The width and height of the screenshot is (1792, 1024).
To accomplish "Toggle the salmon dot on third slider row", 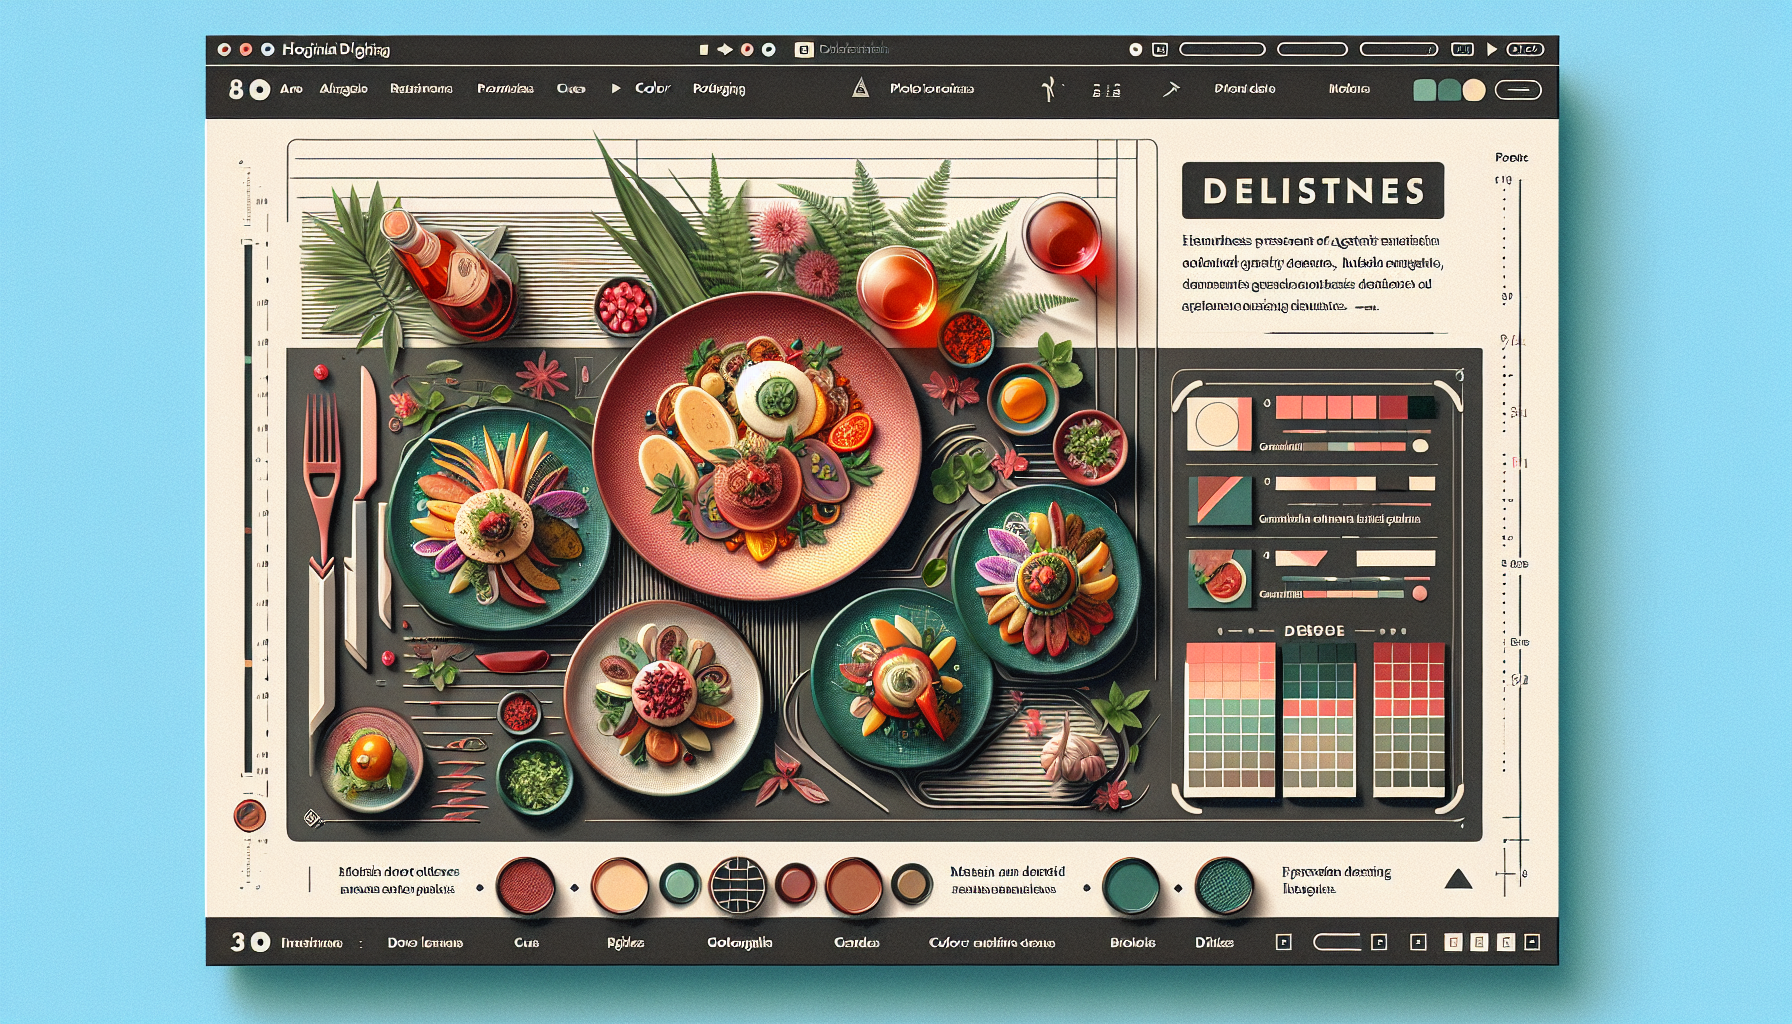I will (1419, 594).
